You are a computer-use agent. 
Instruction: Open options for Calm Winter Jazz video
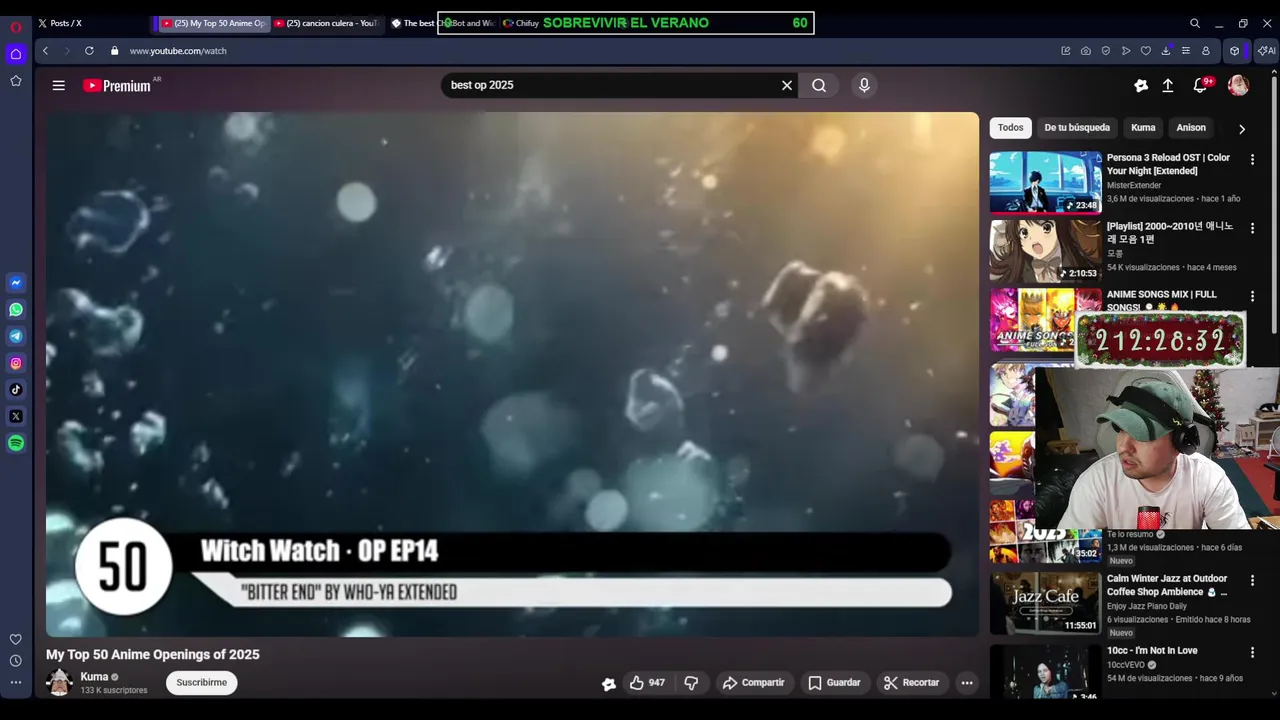pyautogui.click(x=1252, y=581)
